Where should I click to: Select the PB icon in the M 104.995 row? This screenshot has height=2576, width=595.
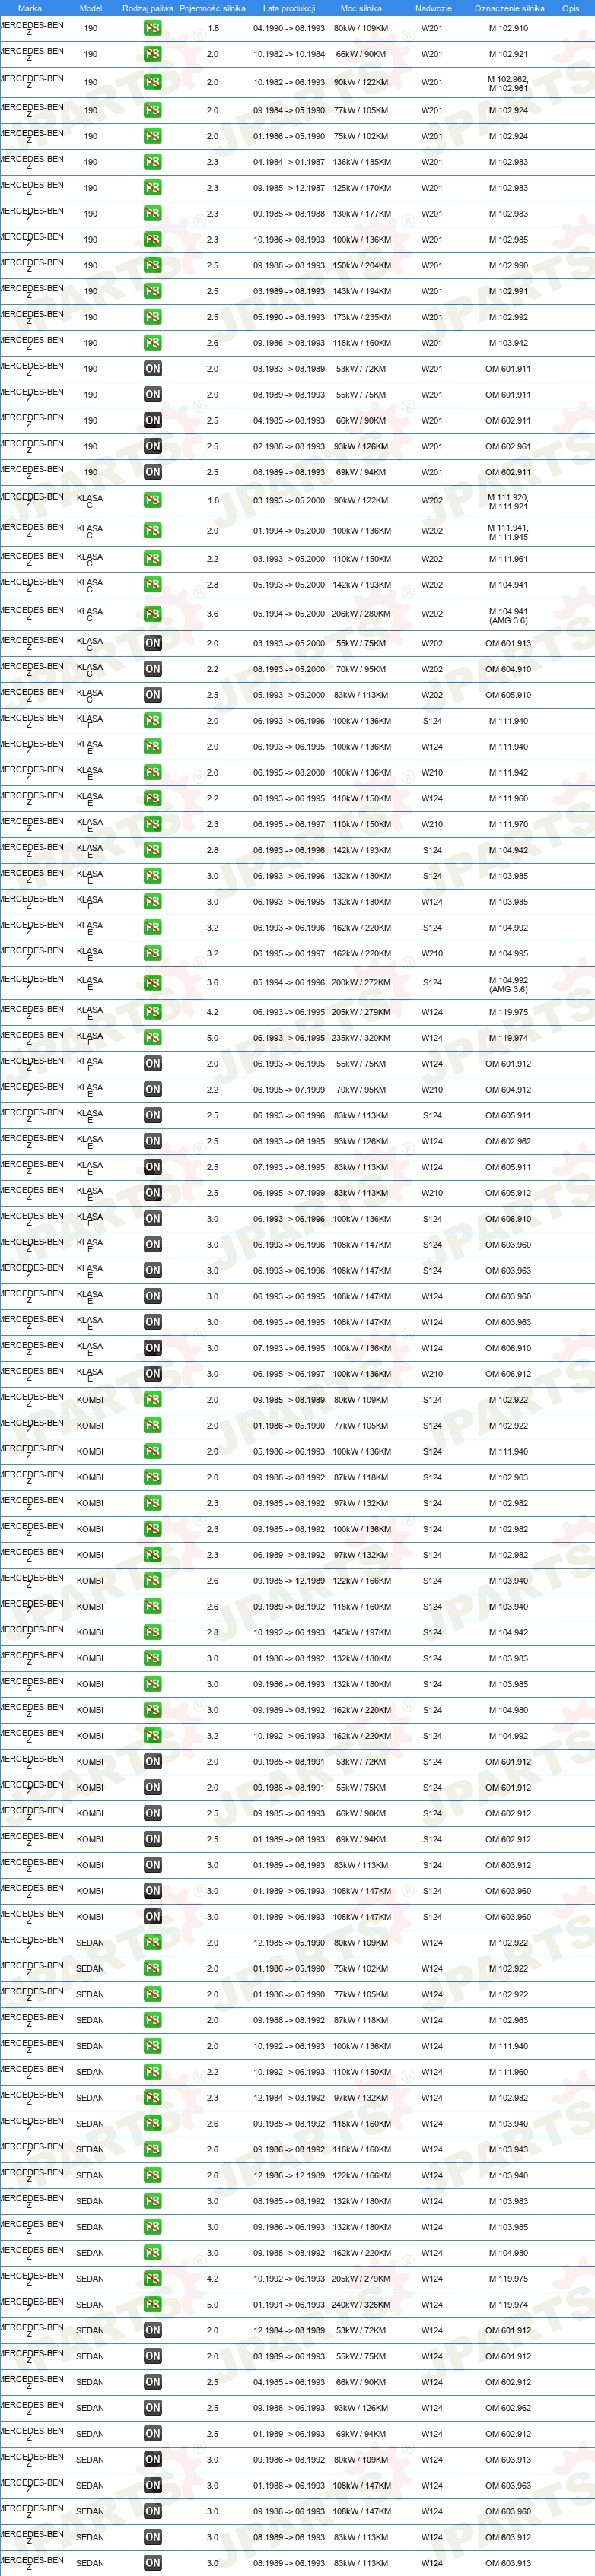coord(152,953)
